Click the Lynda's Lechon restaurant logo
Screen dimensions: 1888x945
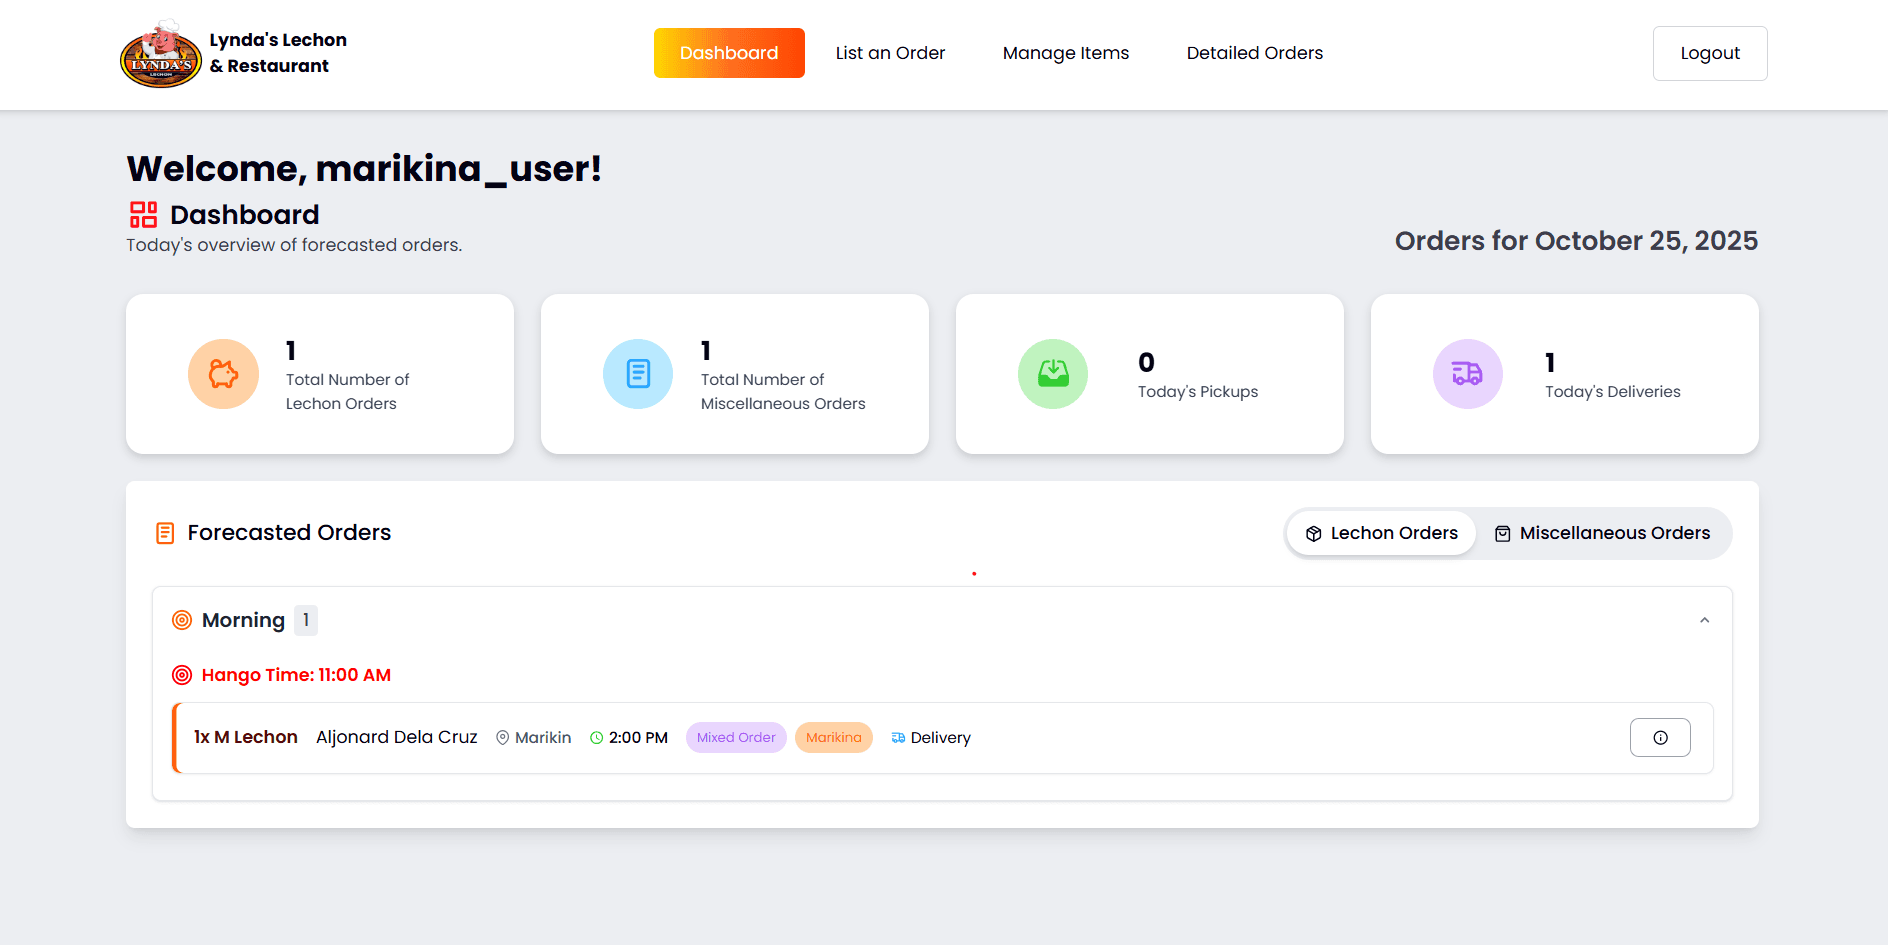(161, 54)
